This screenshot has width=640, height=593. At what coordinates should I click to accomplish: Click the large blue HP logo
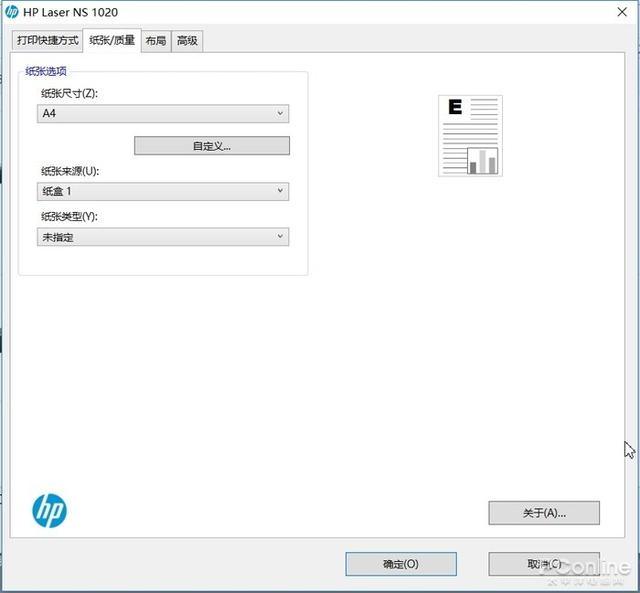(x=49, y=511)
